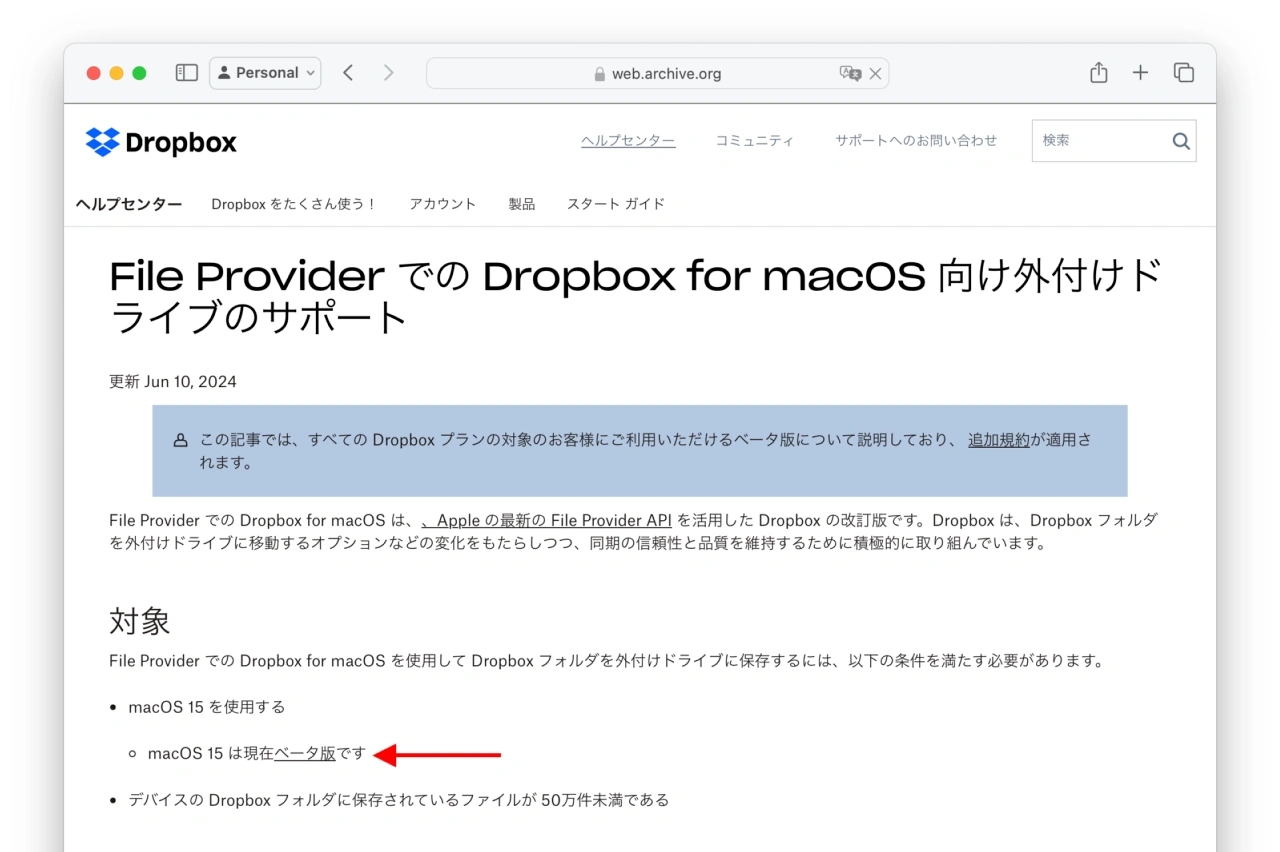Open the Personal profile dropdown
The width and height of the screenshot is (1280, 852).
pos(265,73)
